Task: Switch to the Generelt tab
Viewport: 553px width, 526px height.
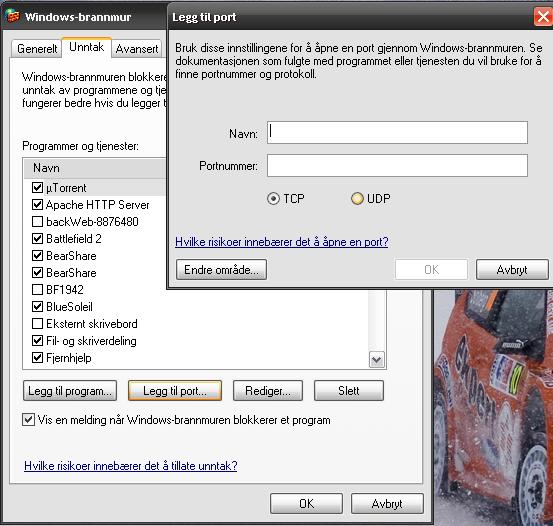Action: 37,49
